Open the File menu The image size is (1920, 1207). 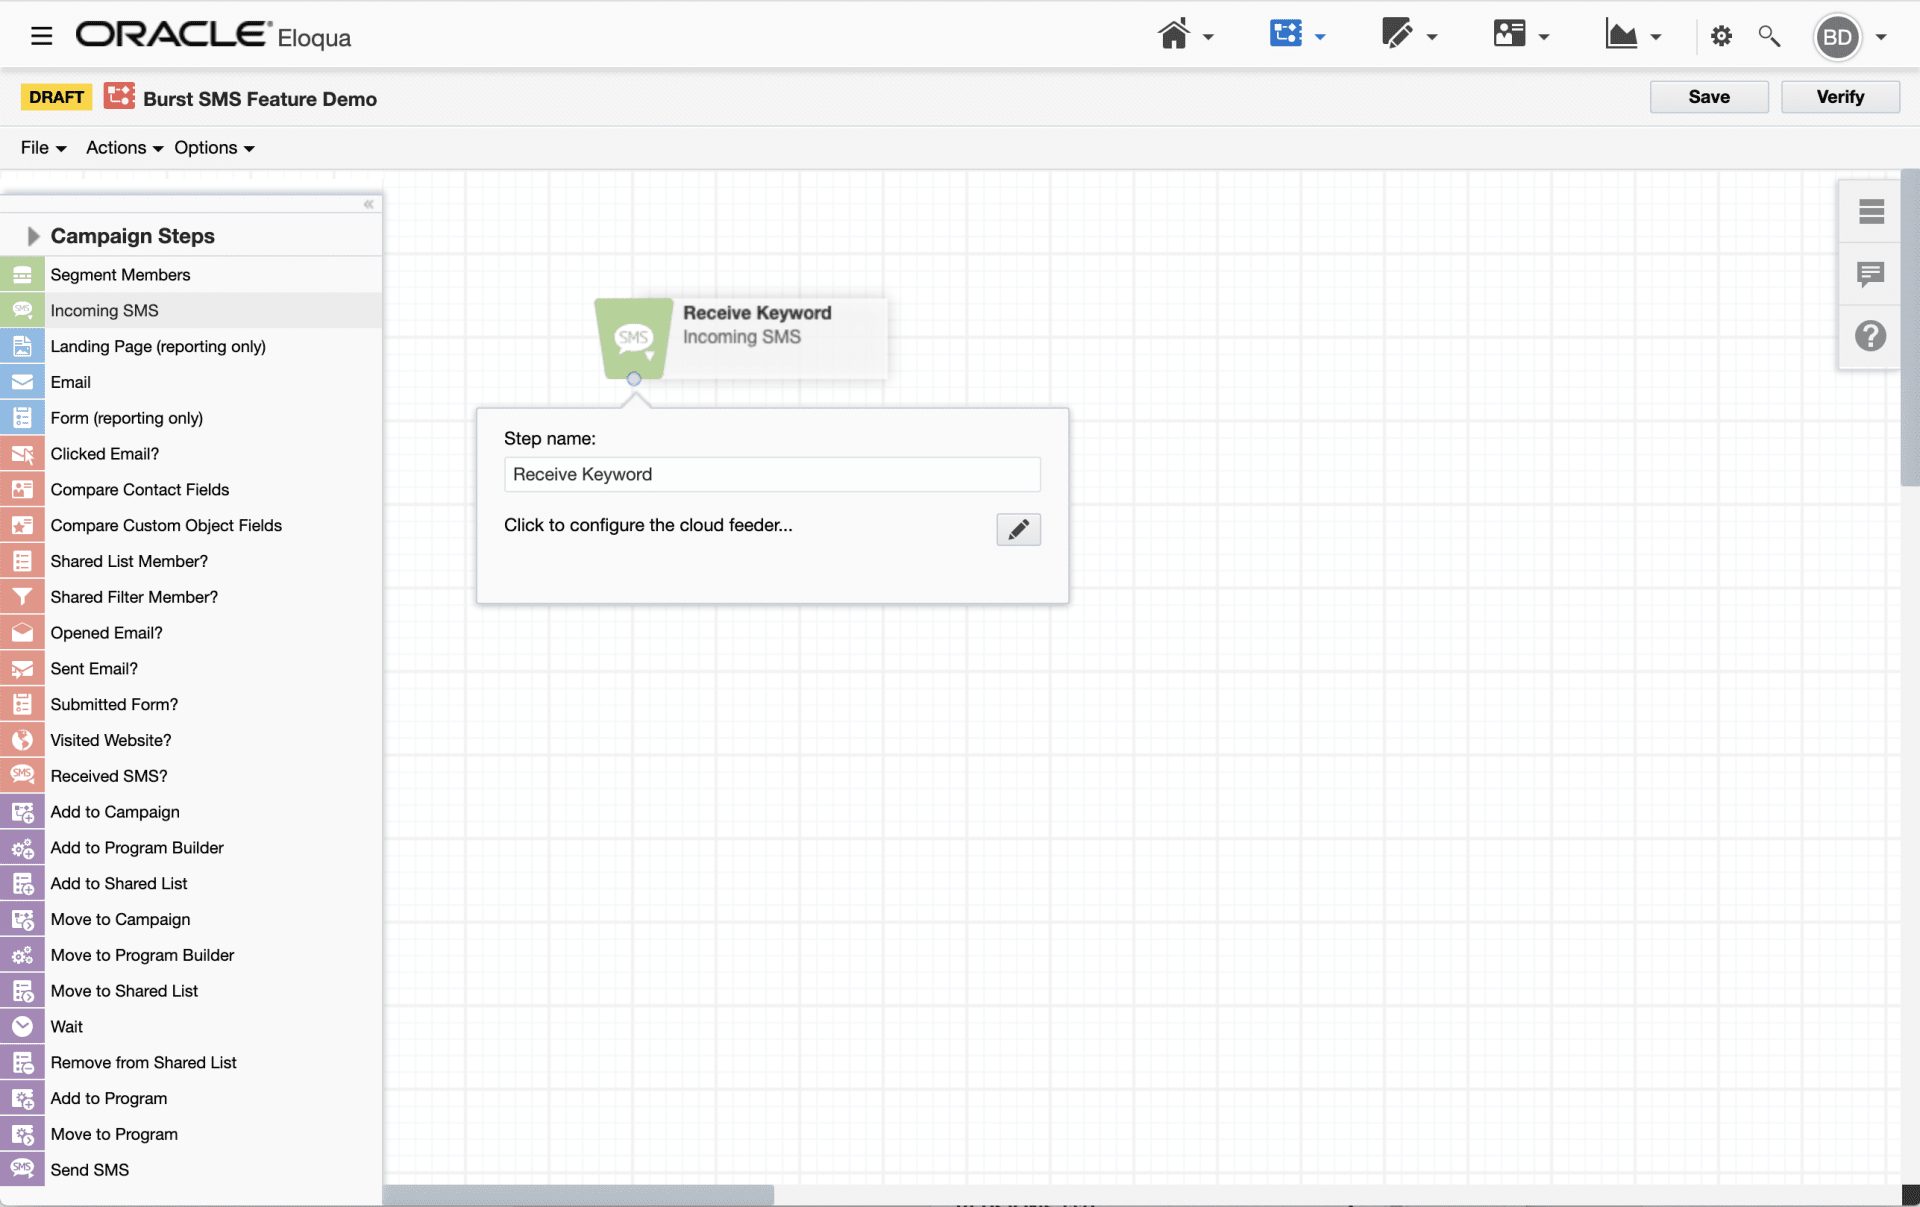coord(35,147)
